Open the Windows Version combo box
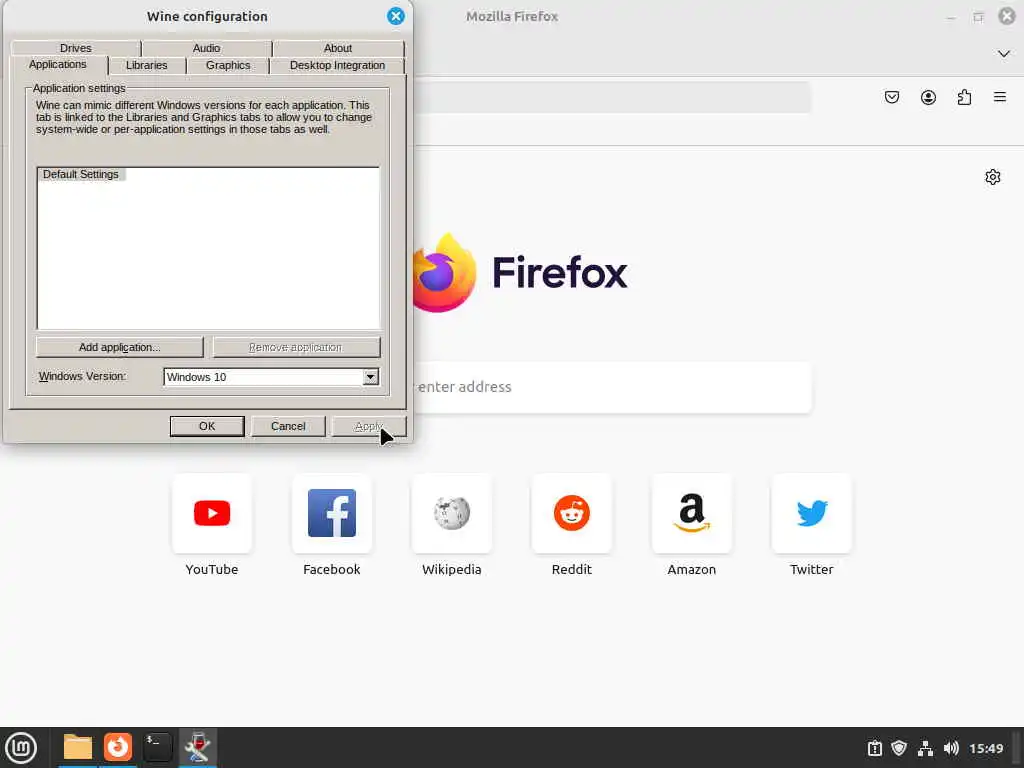 (271, 377)
